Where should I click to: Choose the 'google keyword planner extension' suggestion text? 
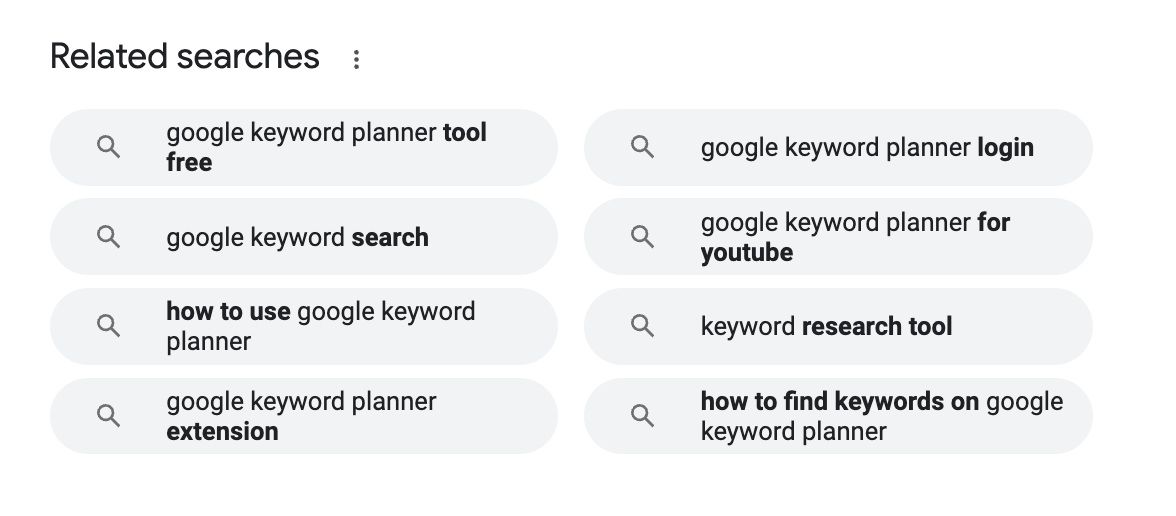pyautogui.click(x=301, y=416)
